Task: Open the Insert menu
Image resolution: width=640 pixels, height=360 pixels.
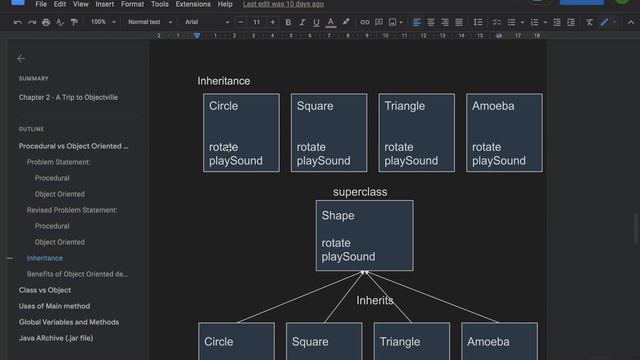Action: pyautogui.click(x=104, y=4)
